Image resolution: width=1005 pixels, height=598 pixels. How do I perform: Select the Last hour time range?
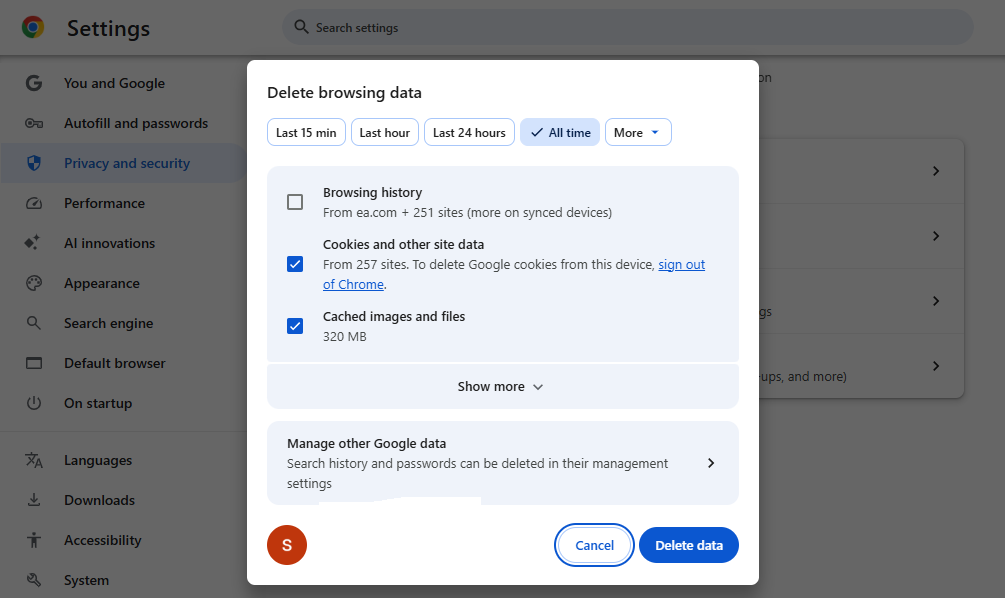[385, 133]
